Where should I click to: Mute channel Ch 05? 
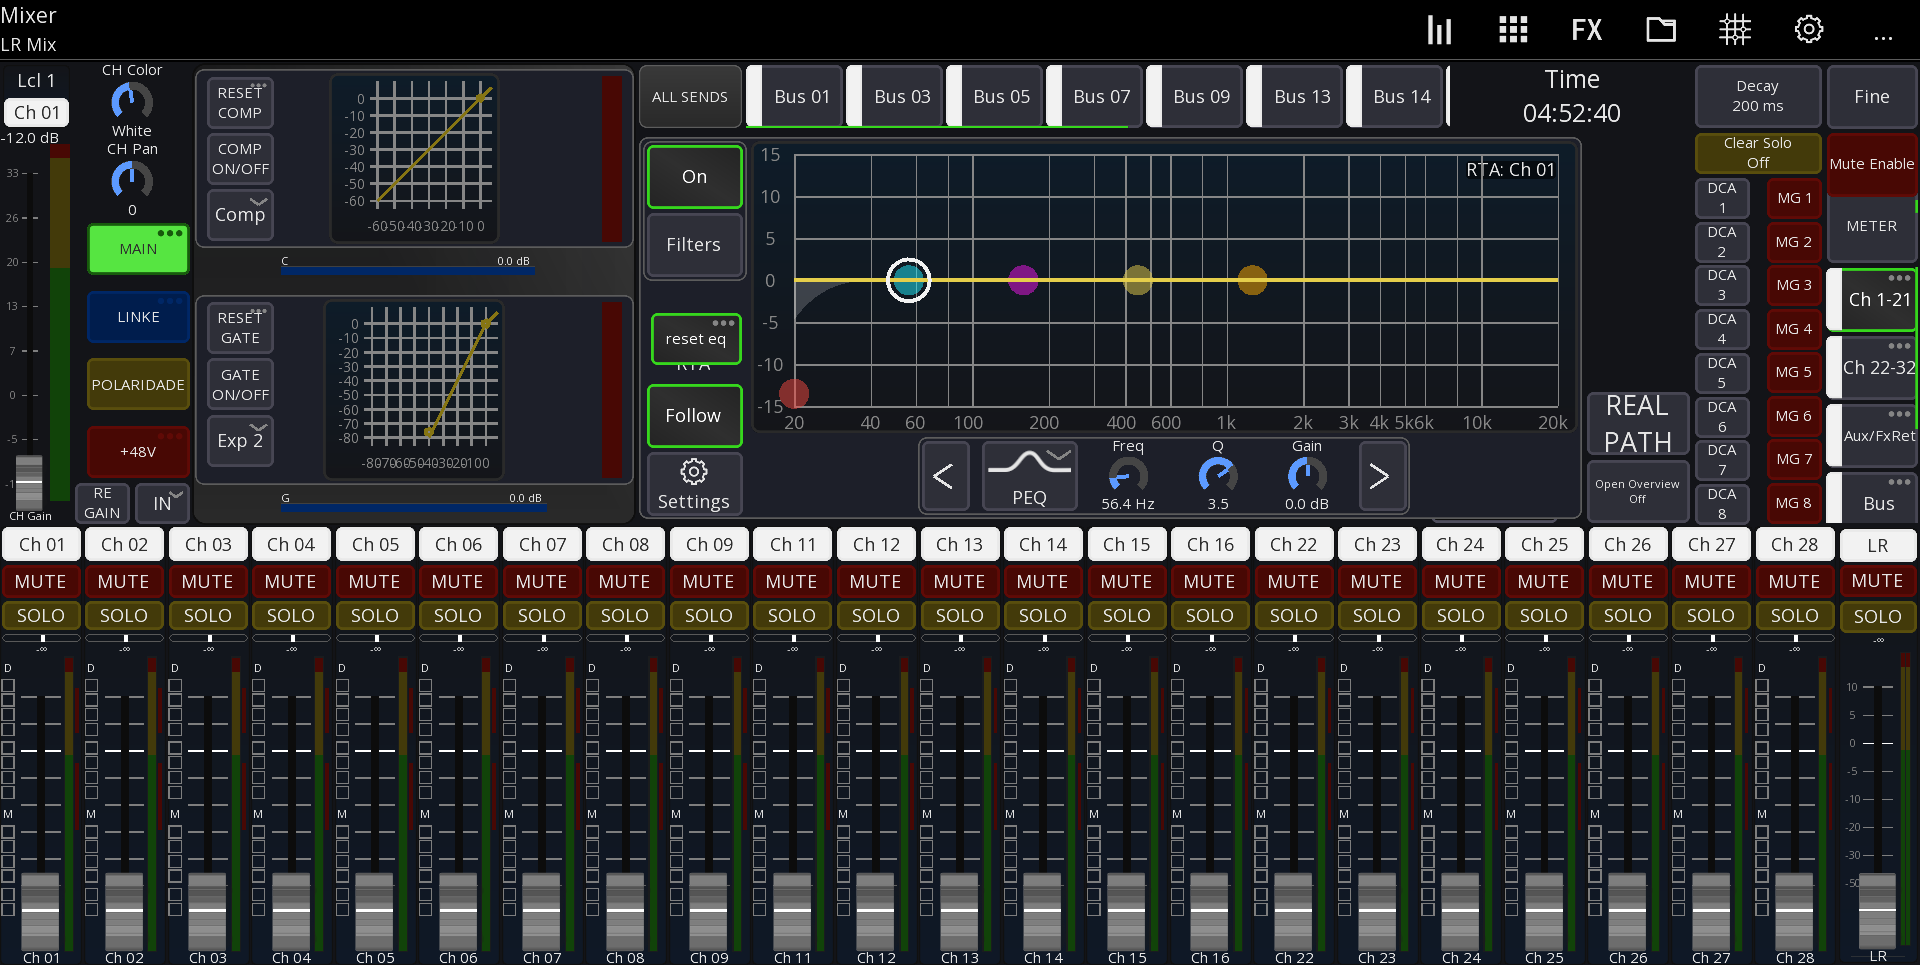[x=374, y=581]
